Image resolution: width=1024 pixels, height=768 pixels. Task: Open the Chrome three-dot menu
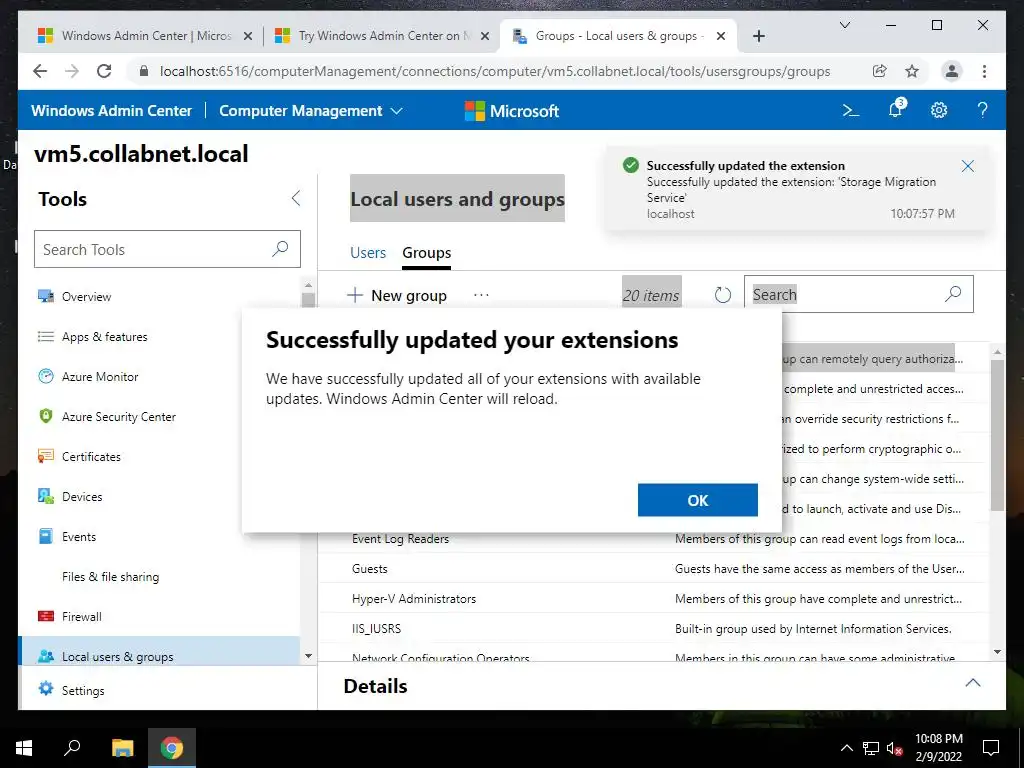pos(984,71)
